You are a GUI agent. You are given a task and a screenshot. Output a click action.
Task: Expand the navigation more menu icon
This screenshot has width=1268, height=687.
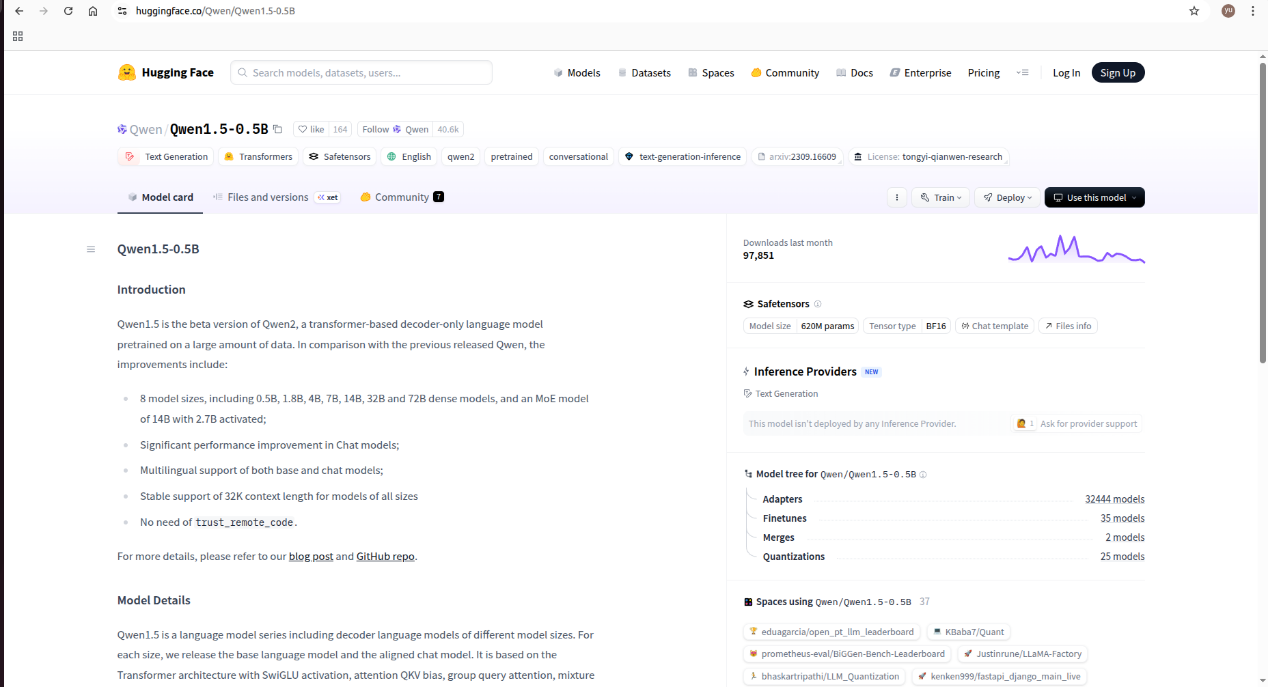pos(1022,73)
